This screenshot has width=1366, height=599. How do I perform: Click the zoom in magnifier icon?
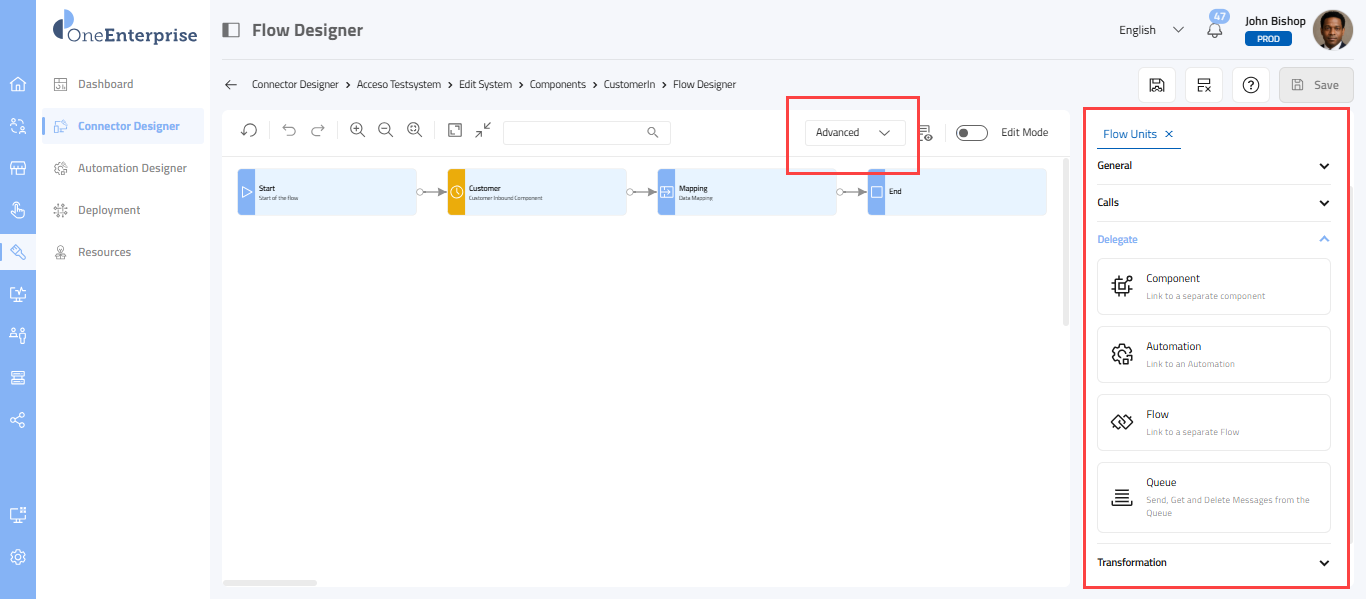[x=357, y=131]
